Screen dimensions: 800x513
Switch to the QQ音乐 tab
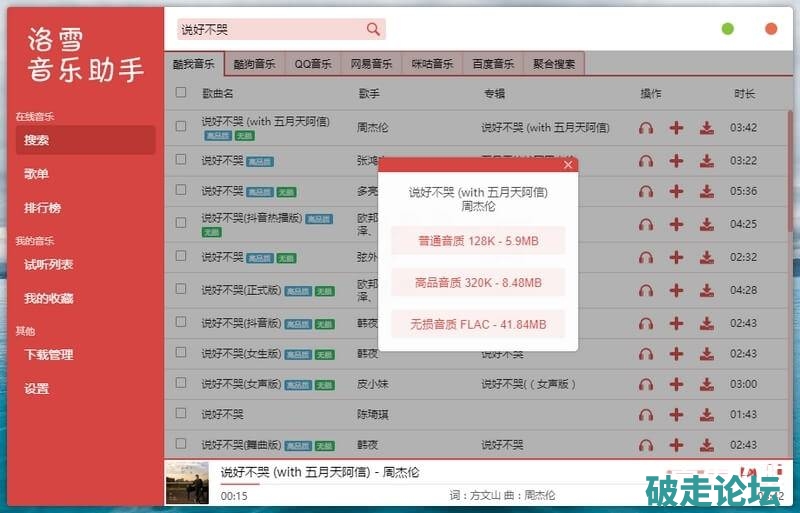click(313, 64)
